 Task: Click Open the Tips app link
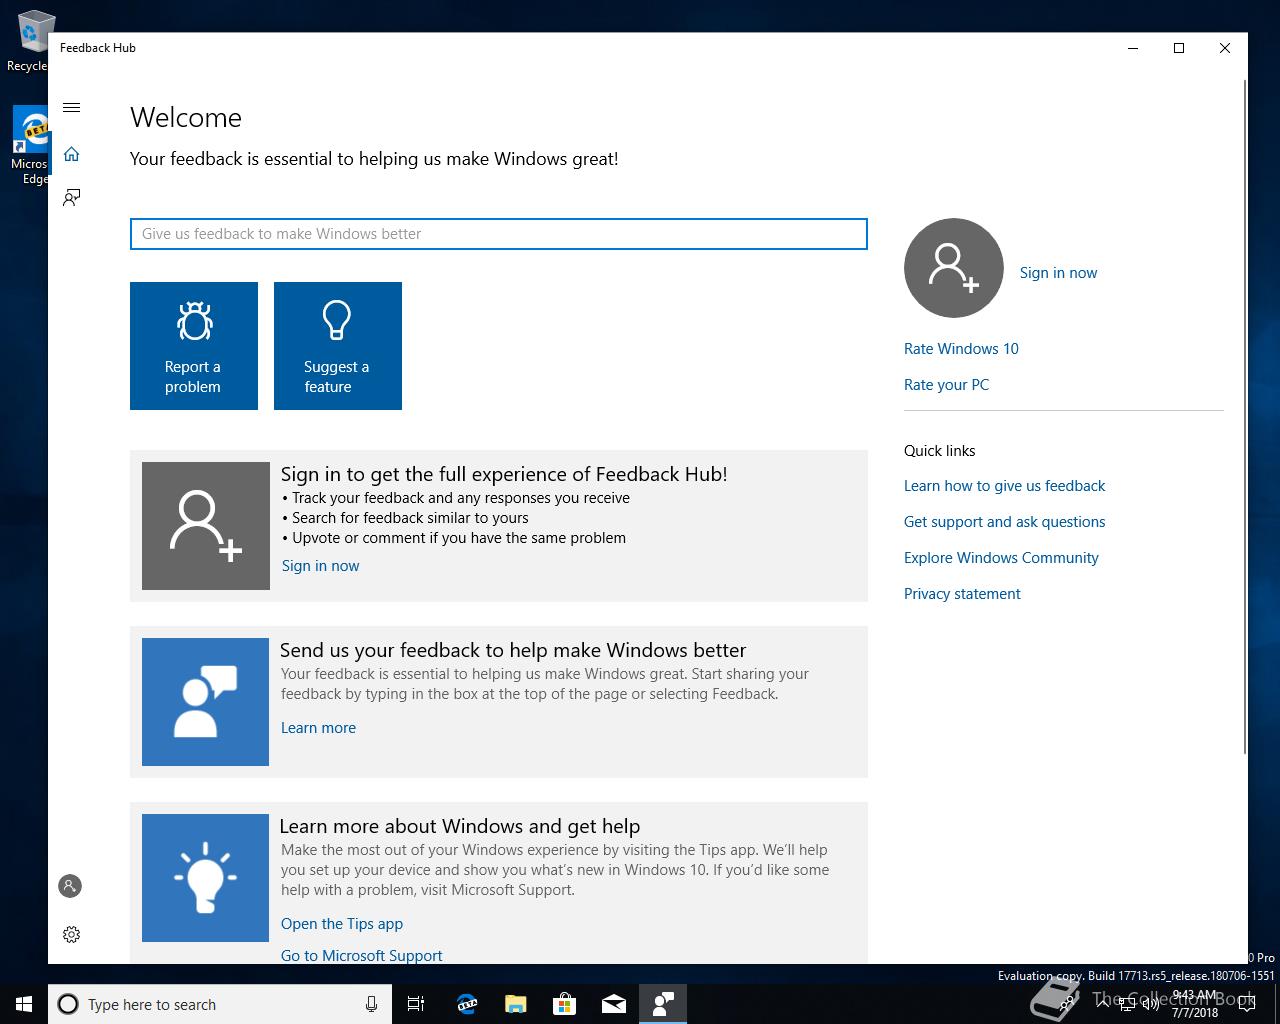click(342, 924)
